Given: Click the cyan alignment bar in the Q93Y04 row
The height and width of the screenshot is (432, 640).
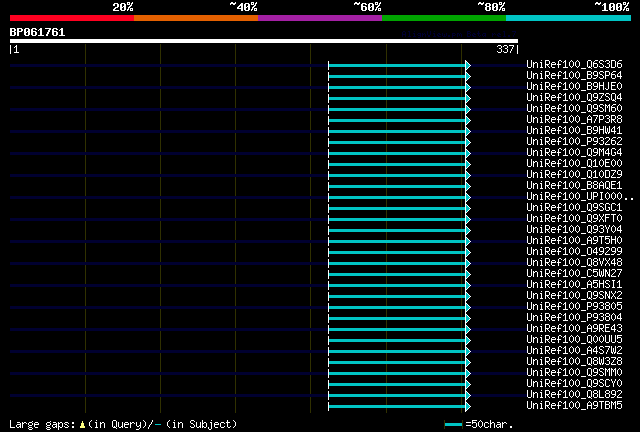Looking at the screenshot, I should click(397, 231).
